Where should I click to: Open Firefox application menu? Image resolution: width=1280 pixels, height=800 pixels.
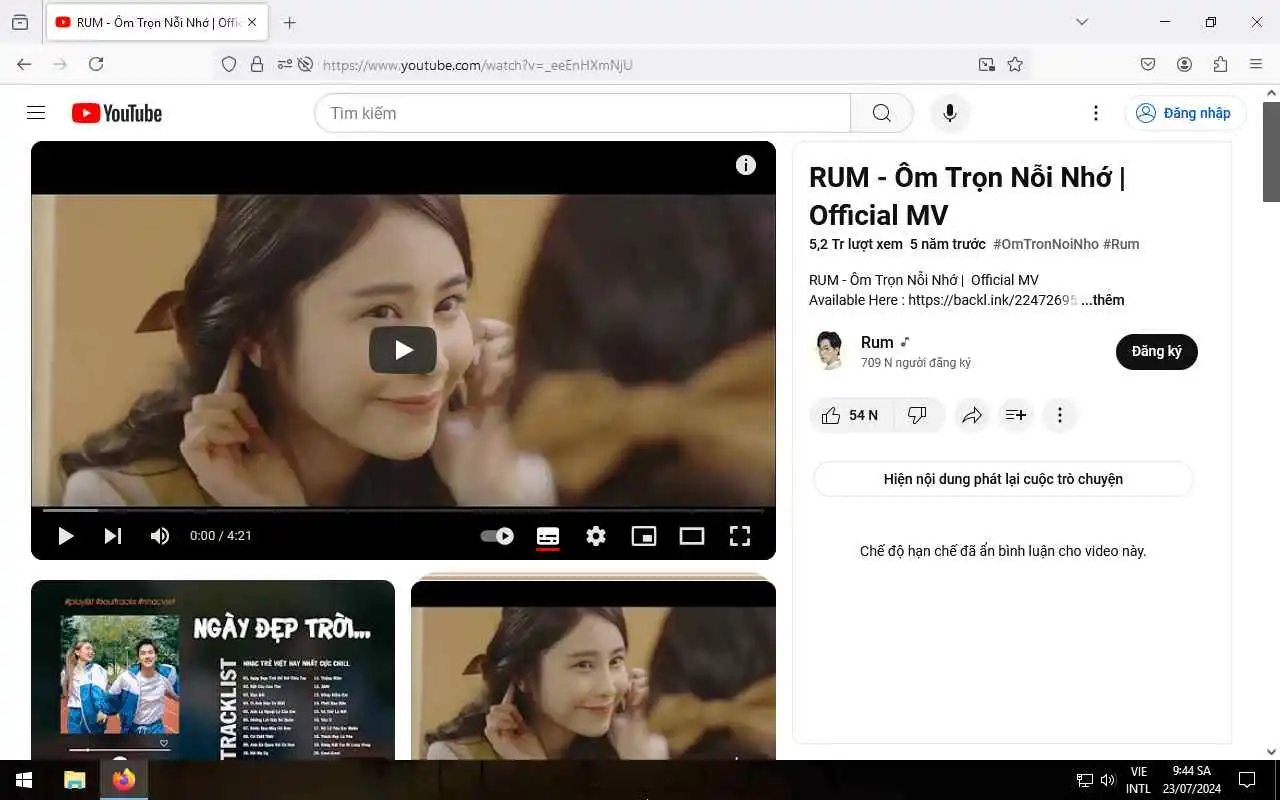point(1256,64)
